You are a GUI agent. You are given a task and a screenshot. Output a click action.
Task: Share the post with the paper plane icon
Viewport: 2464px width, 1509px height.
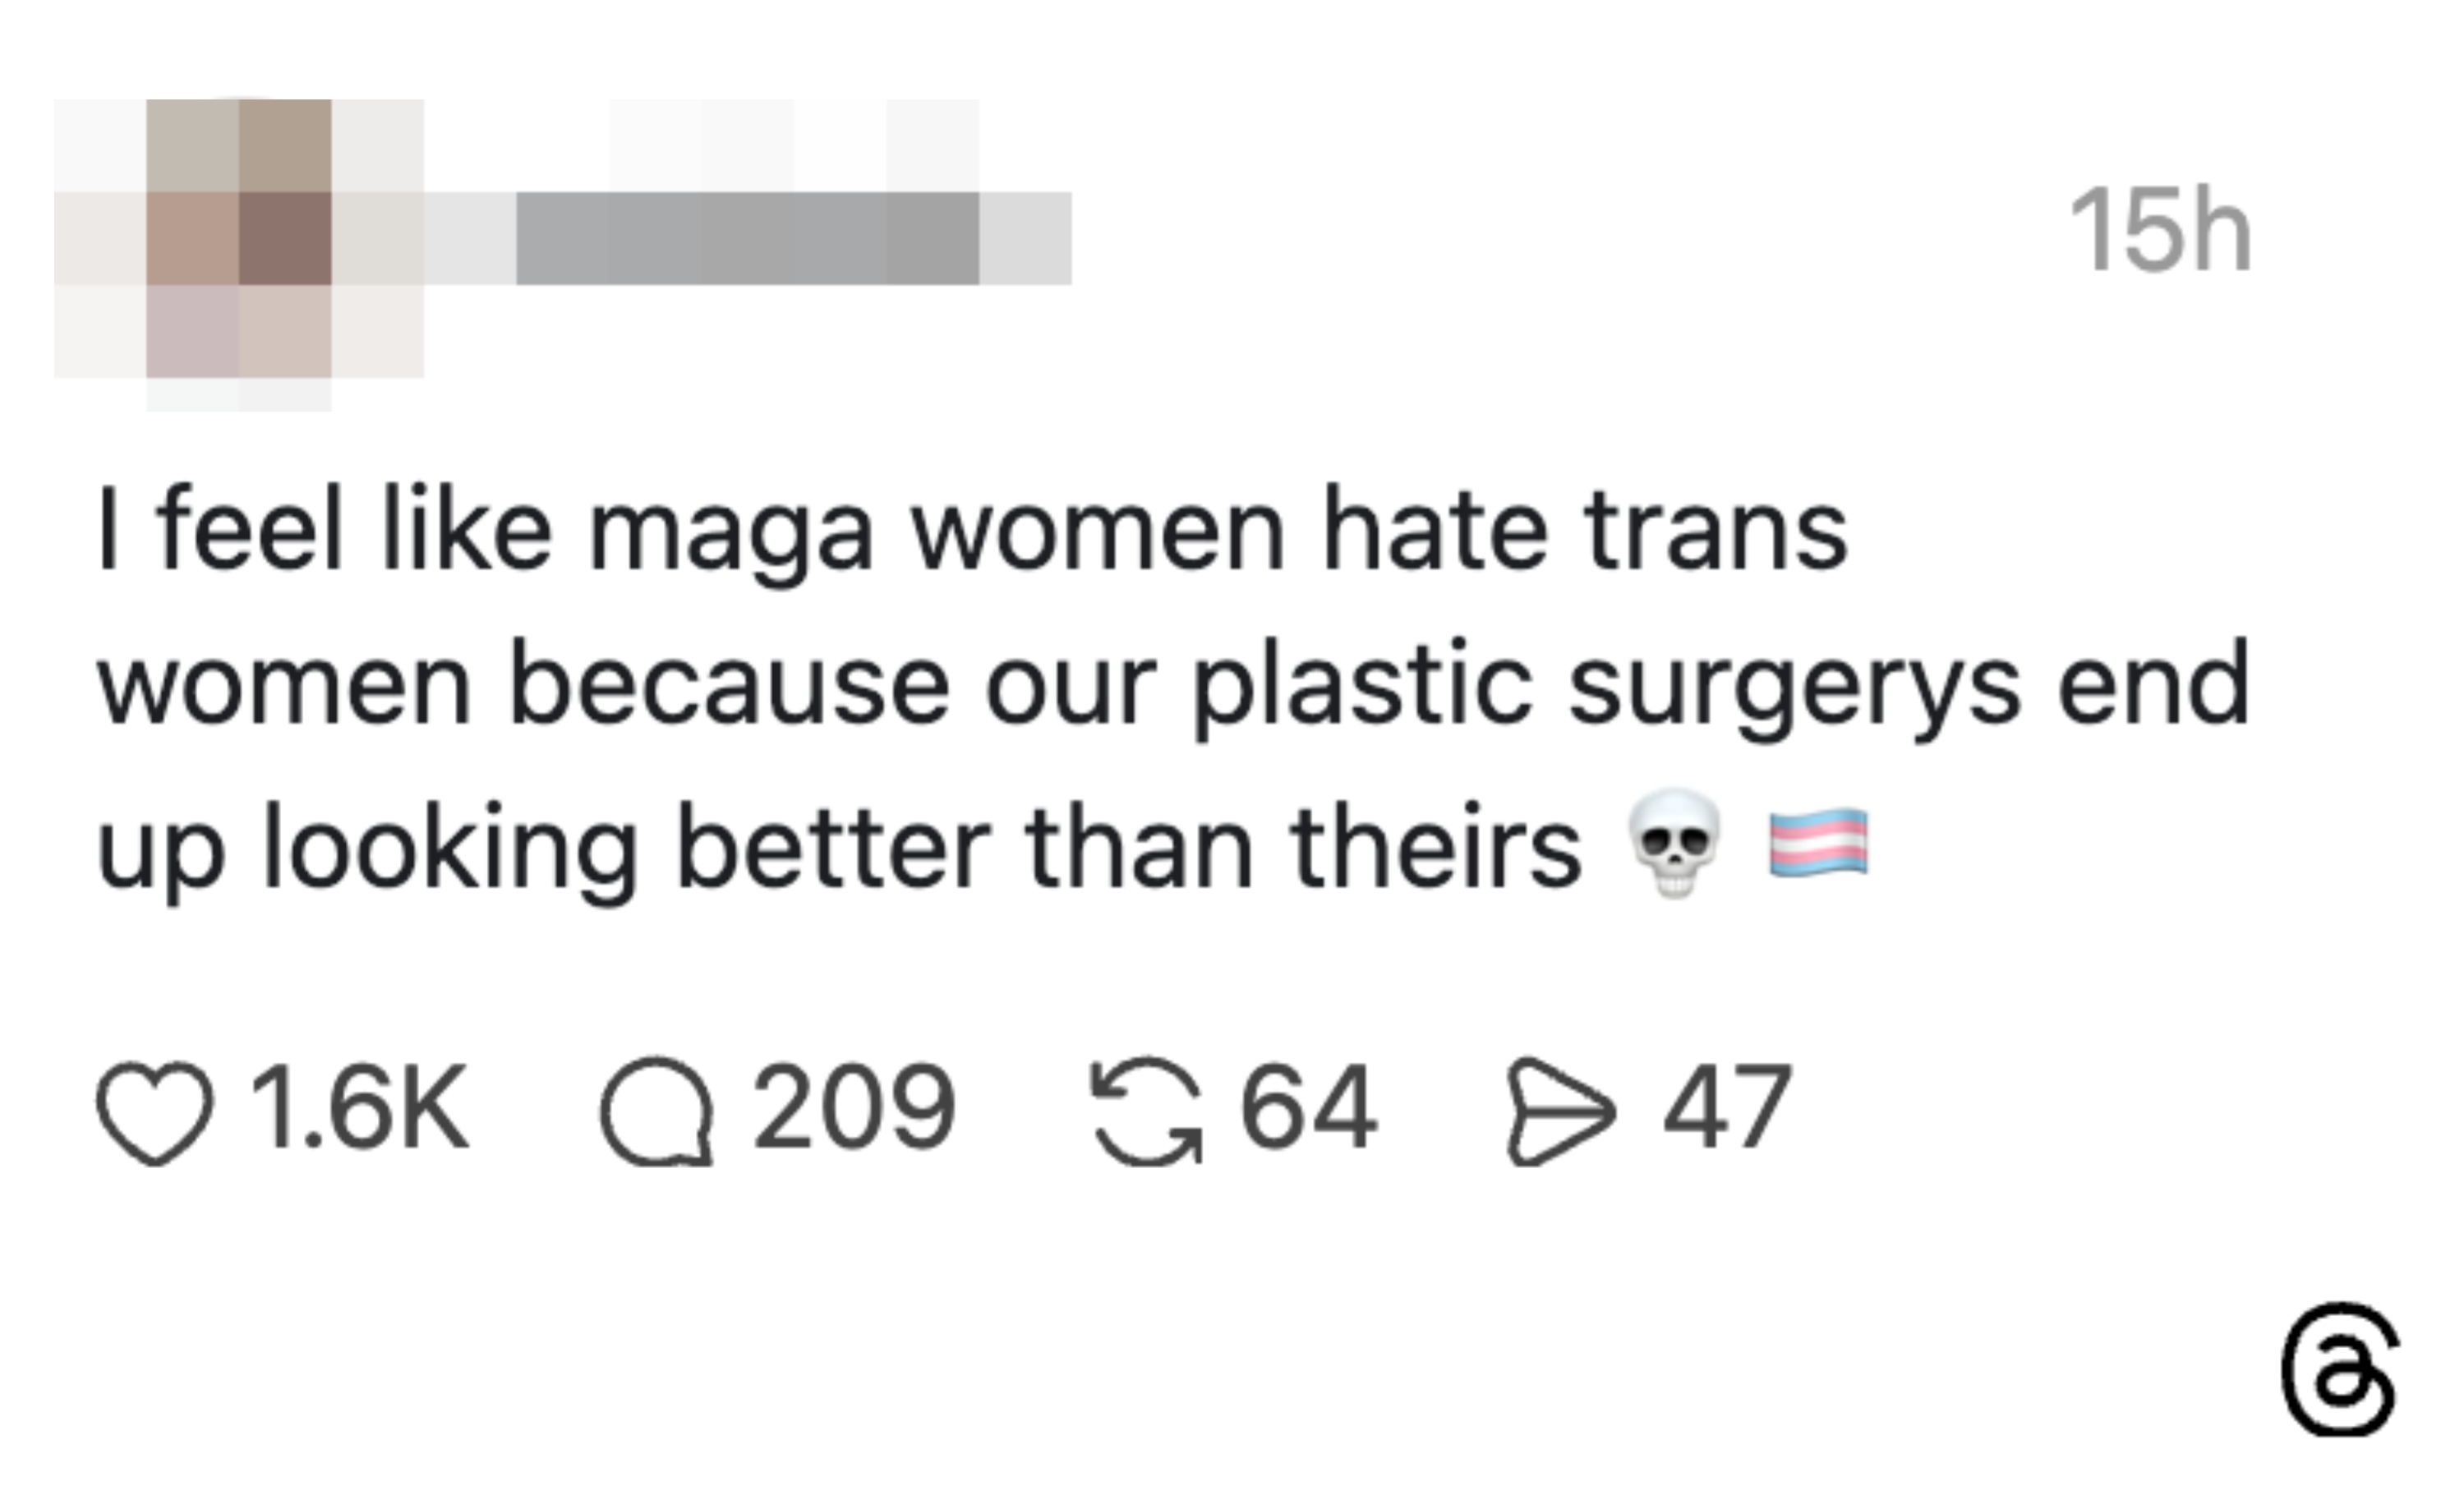(x=1560, y=1110)
